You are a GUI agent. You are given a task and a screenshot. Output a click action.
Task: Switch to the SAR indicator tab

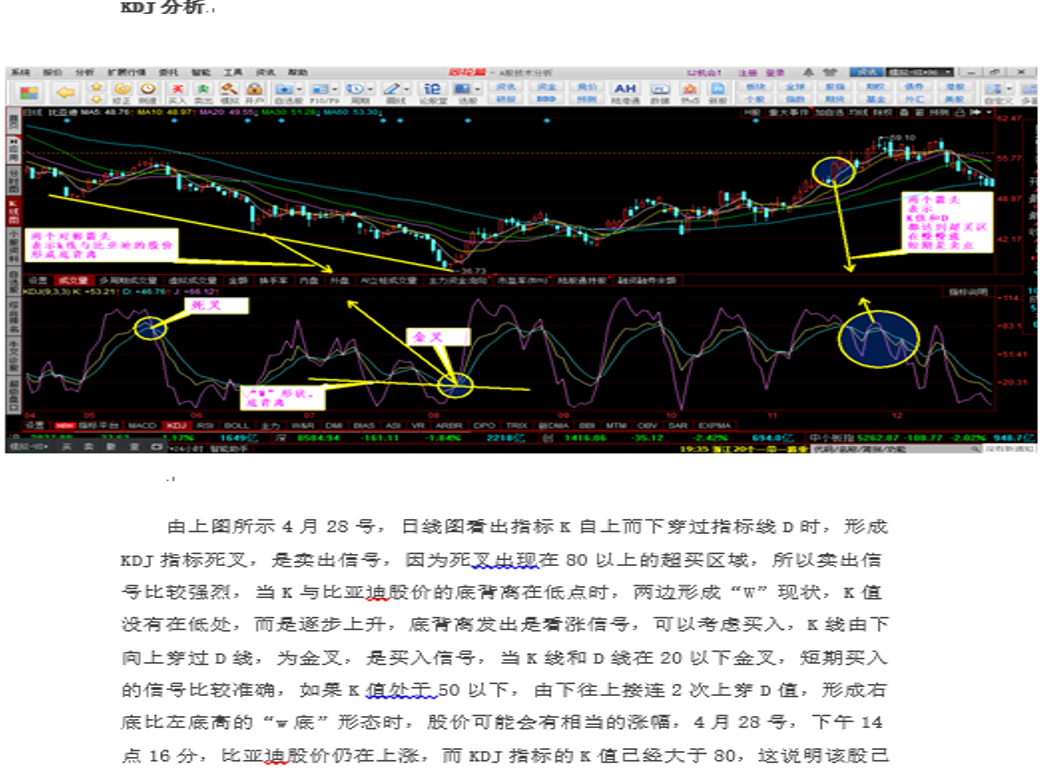click(x=677, y=426)
